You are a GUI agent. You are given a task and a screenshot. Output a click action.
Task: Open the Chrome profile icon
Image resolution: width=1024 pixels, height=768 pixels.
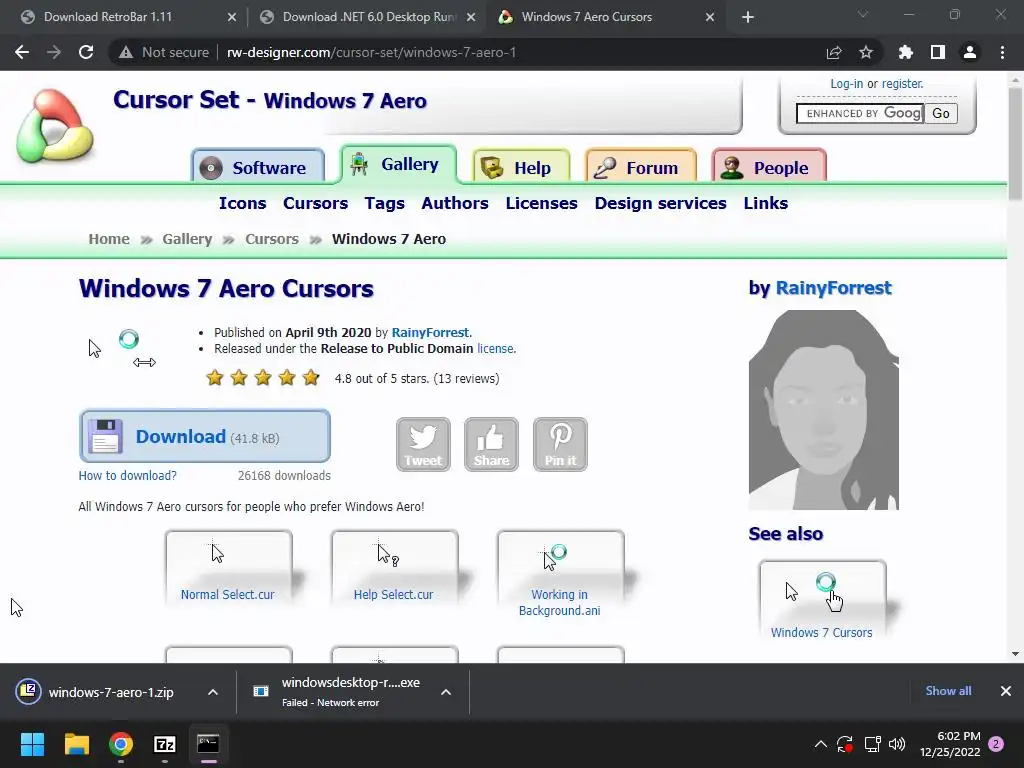(970, 52)
